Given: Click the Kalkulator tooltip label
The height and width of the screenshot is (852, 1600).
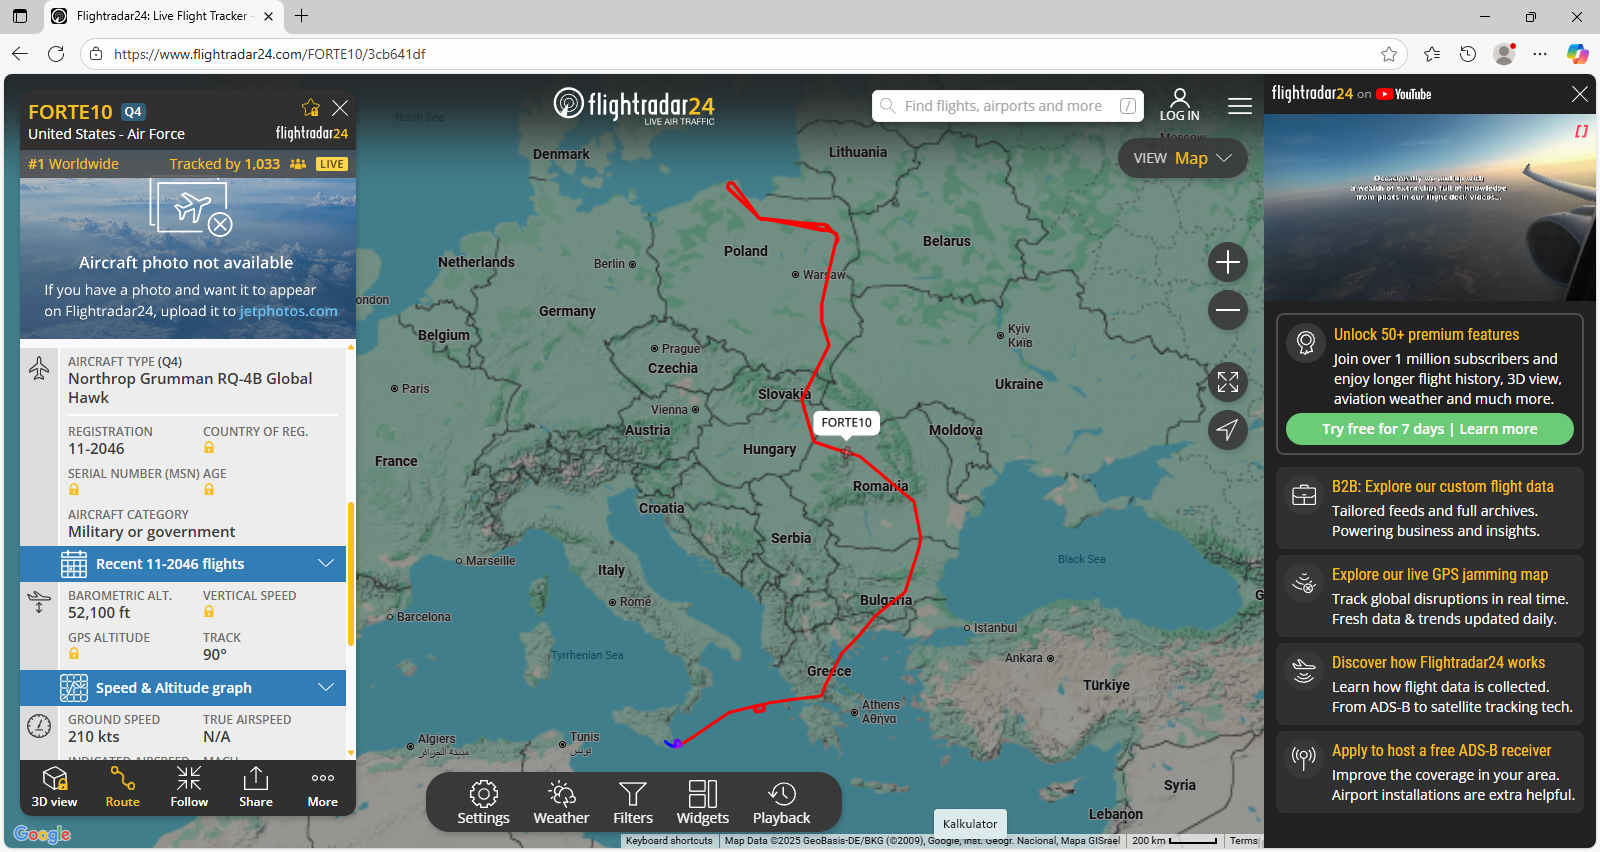Looking at the screenshot, I should [970, 824].
